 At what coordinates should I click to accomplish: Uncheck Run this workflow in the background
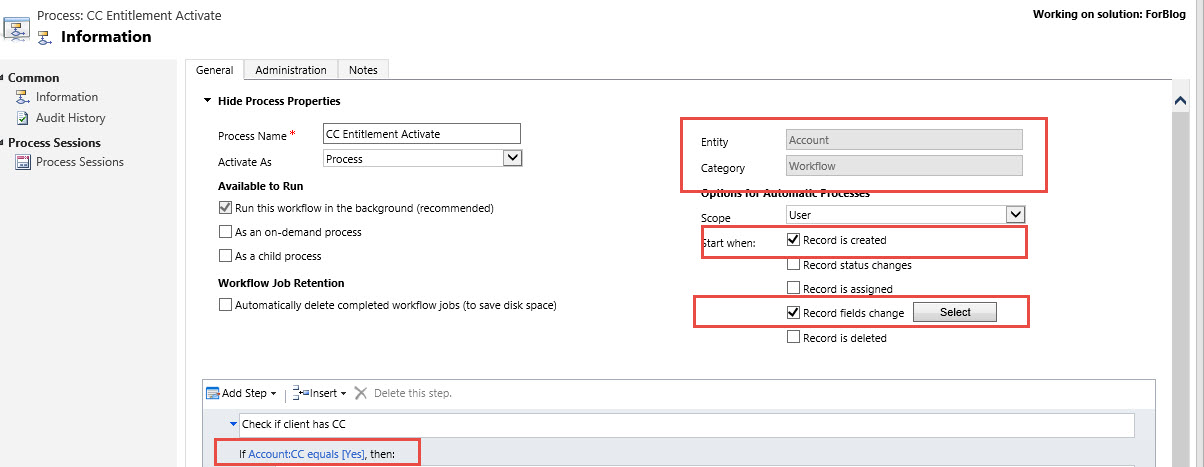pos(225,208)
